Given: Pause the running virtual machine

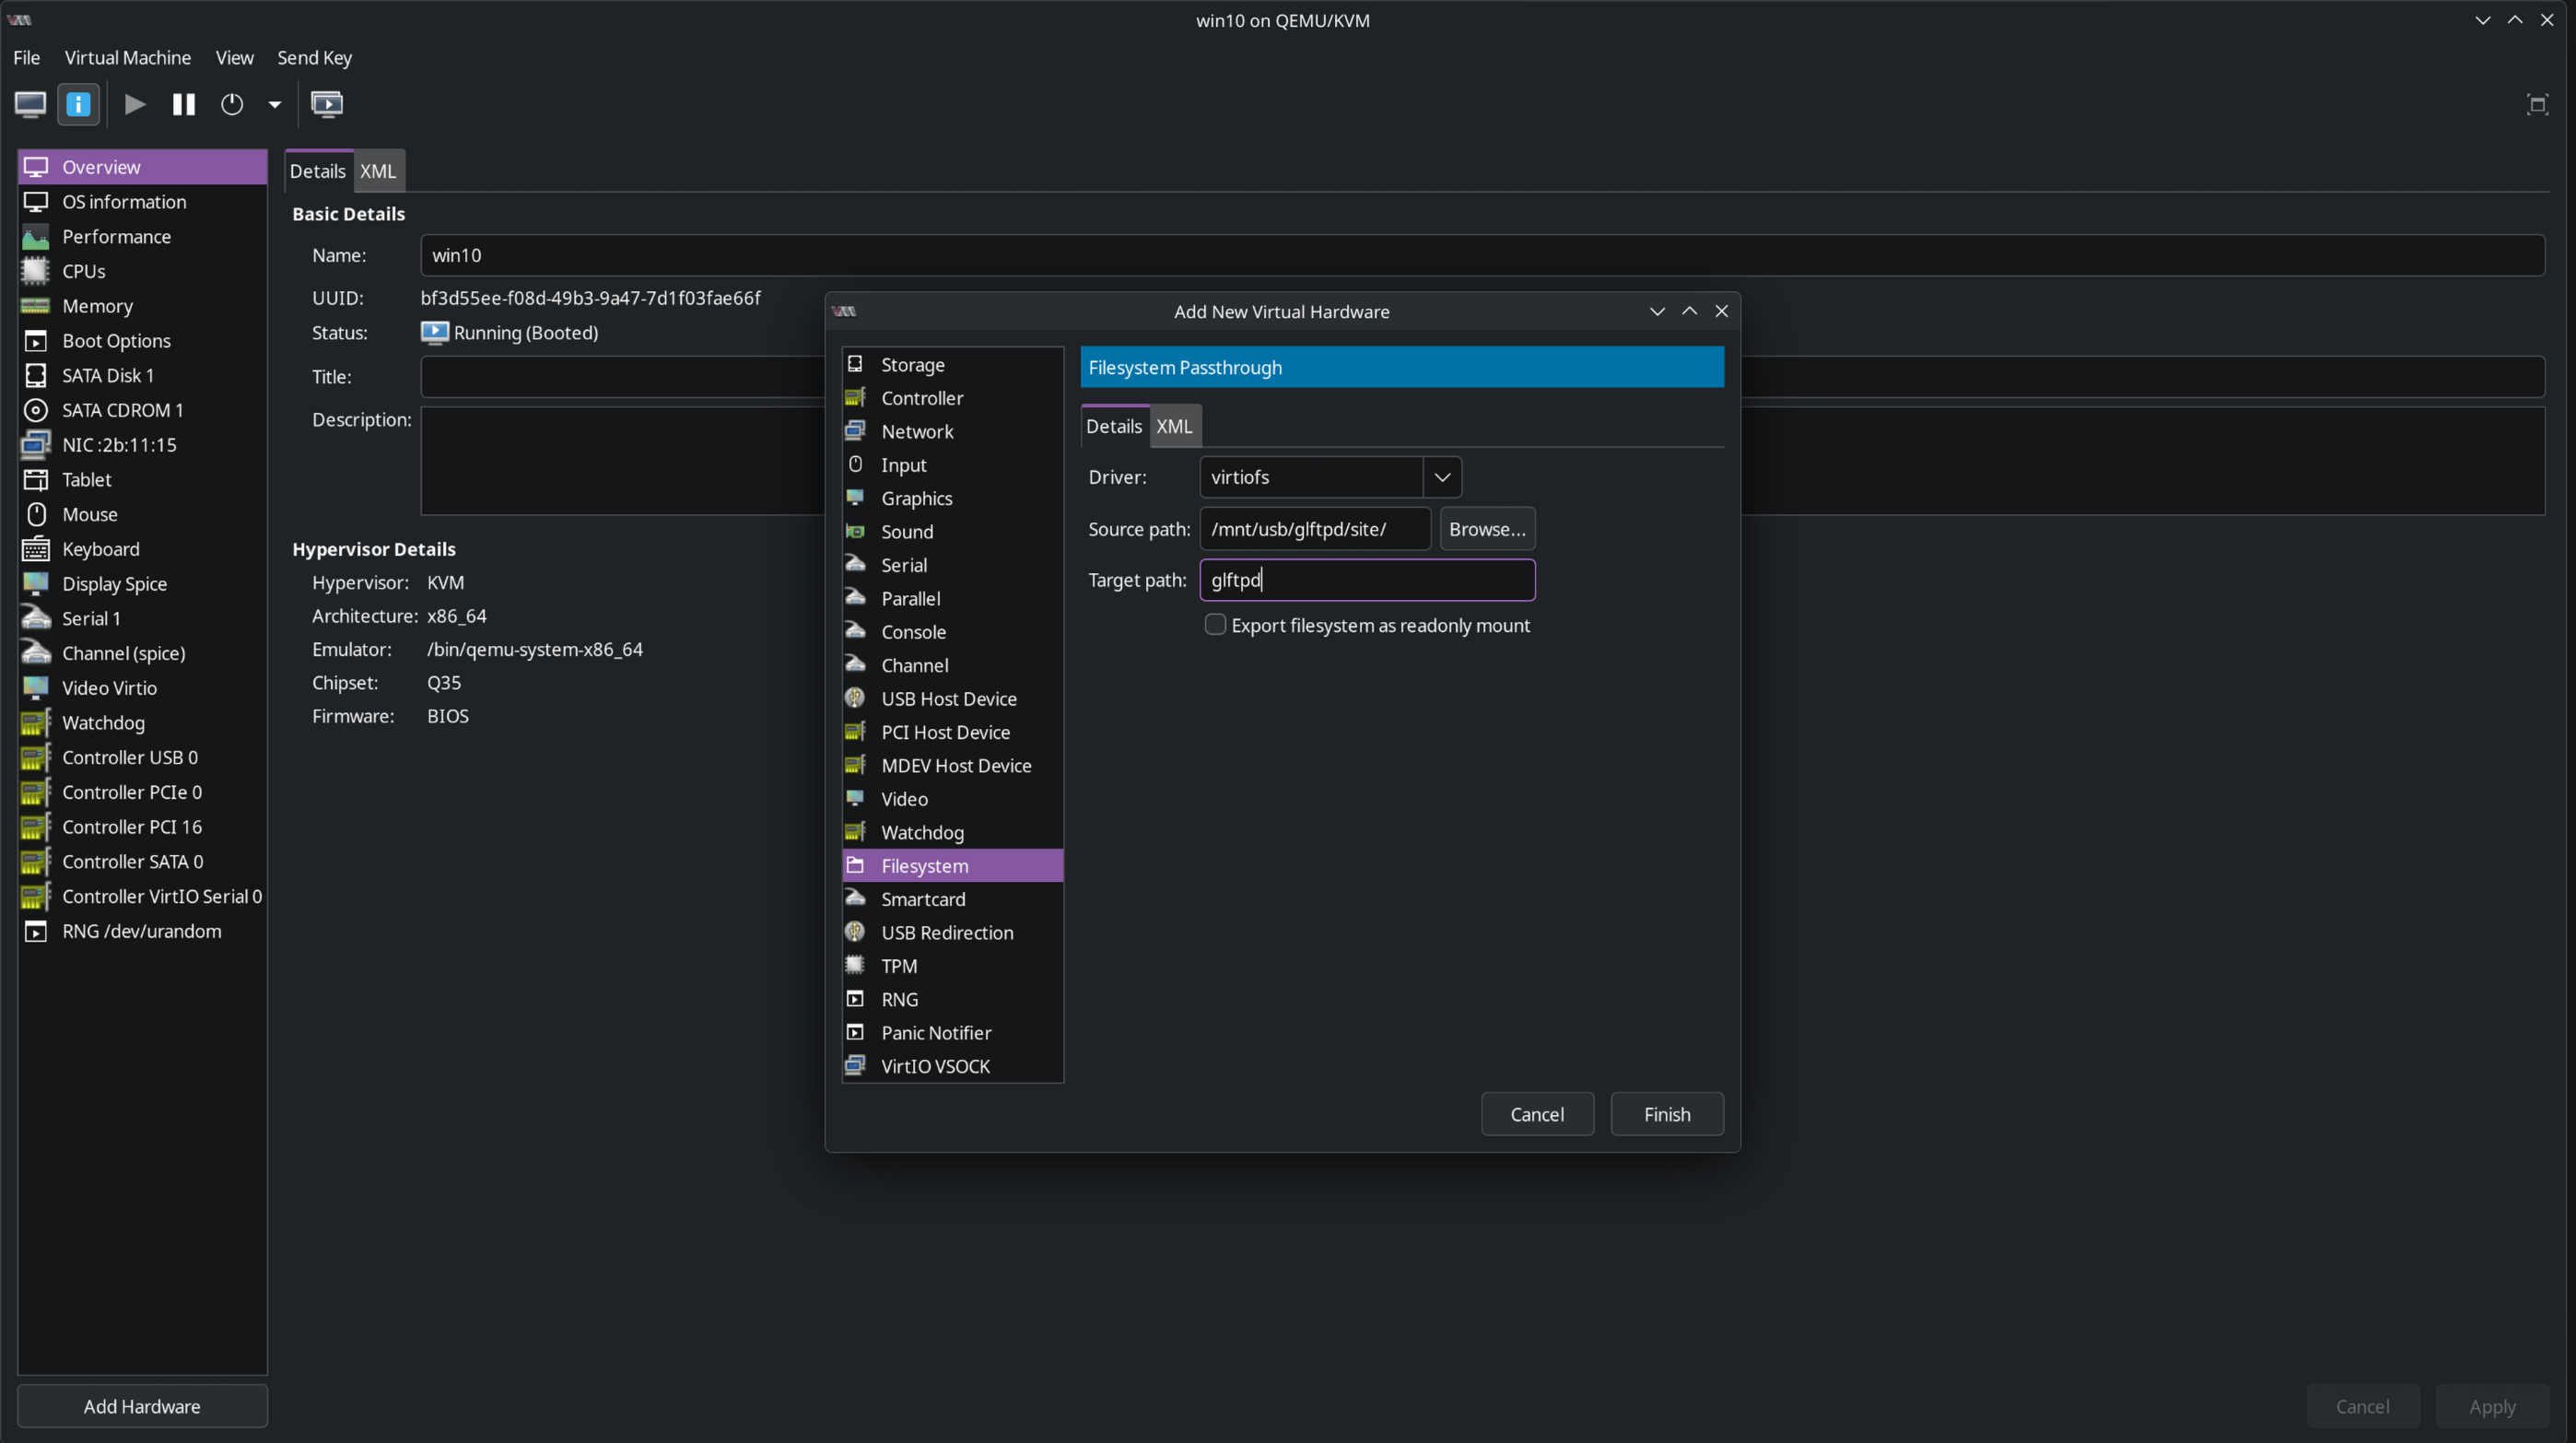Looking at the screenshot, I should (183, 104).
